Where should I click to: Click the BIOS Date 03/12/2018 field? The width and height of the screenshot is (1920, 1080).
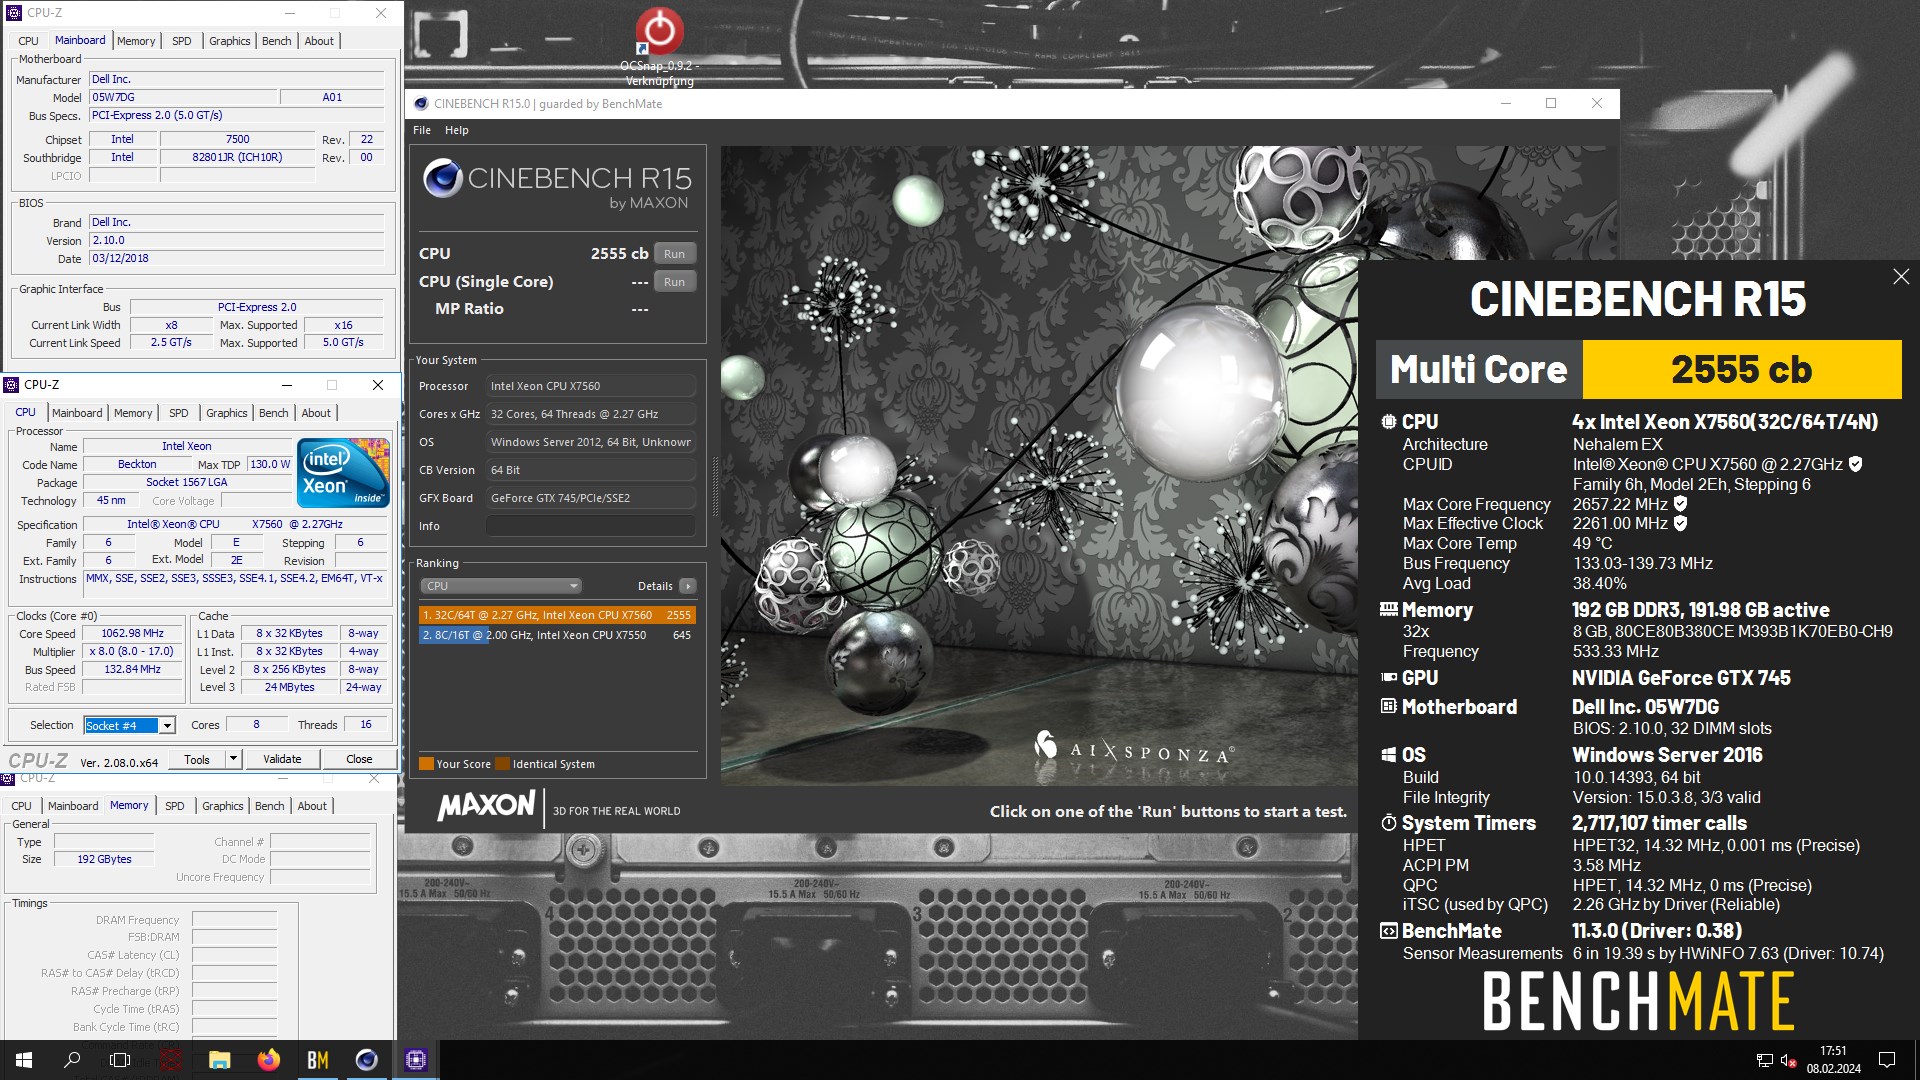[x=237, y=258]
